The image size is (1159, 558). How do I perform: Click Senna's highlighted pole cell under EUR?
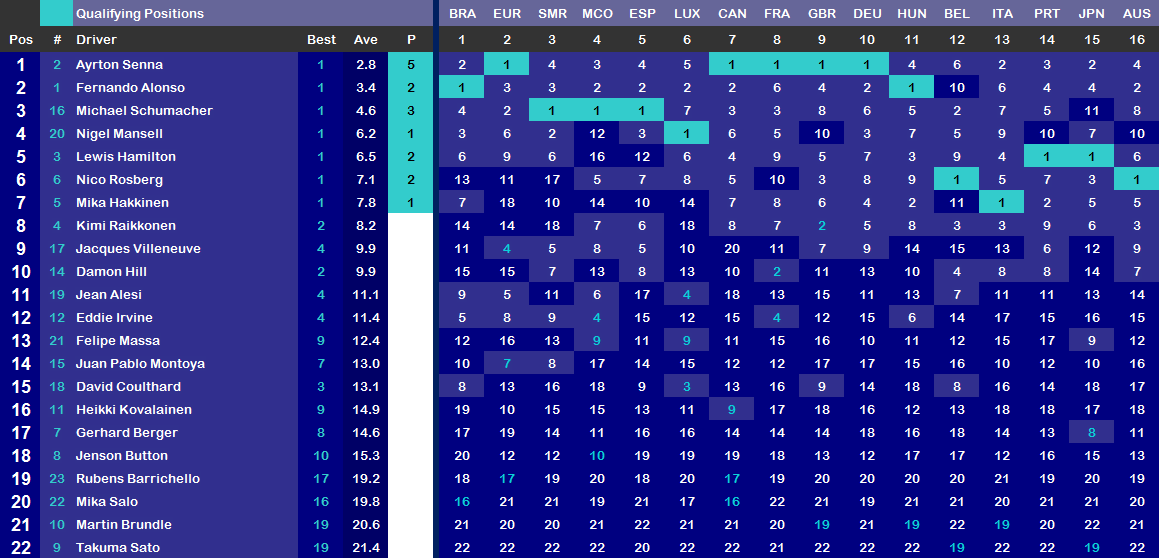pos(506,65)
